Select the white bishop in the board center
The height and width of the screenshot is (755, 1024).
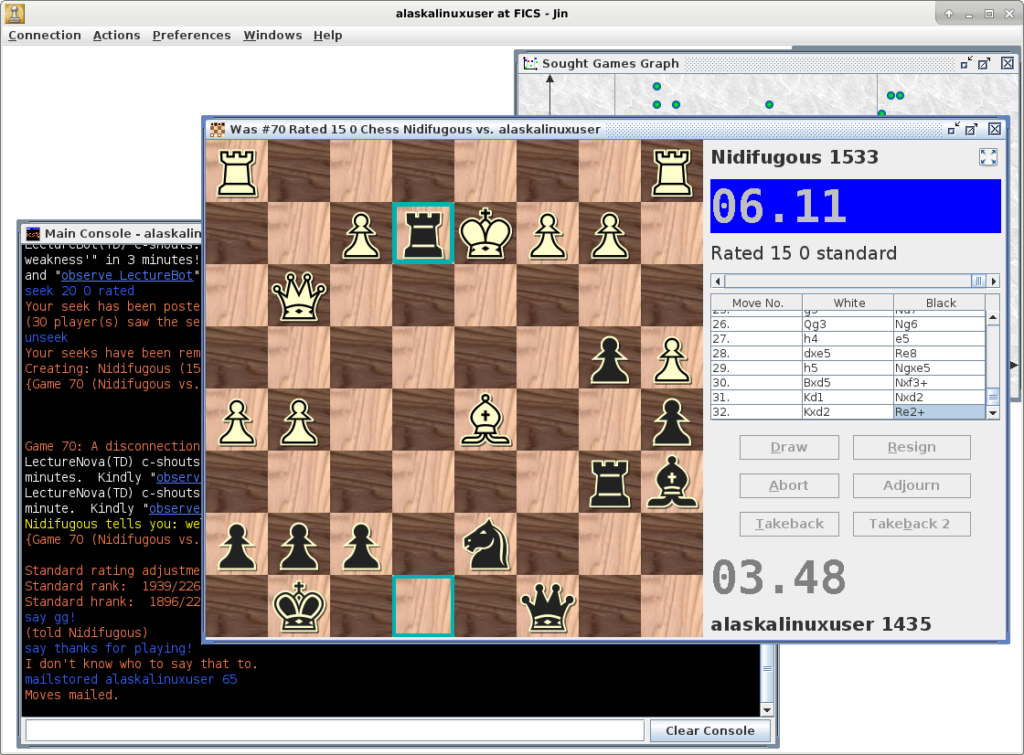tap(485, 420)
